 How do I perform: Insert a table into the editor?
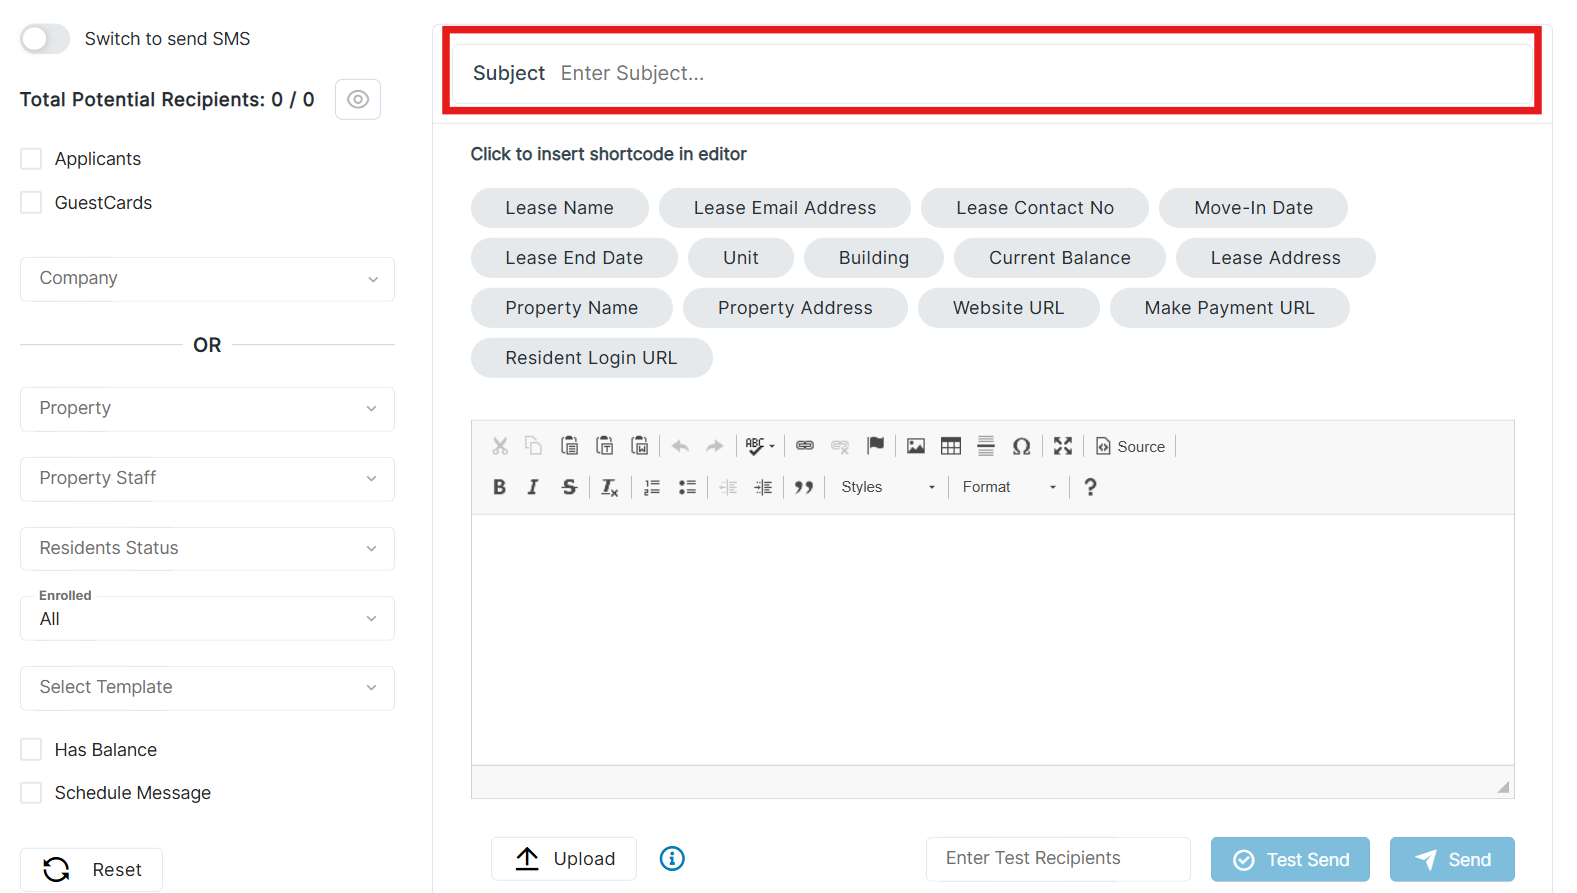coord(950,446)
